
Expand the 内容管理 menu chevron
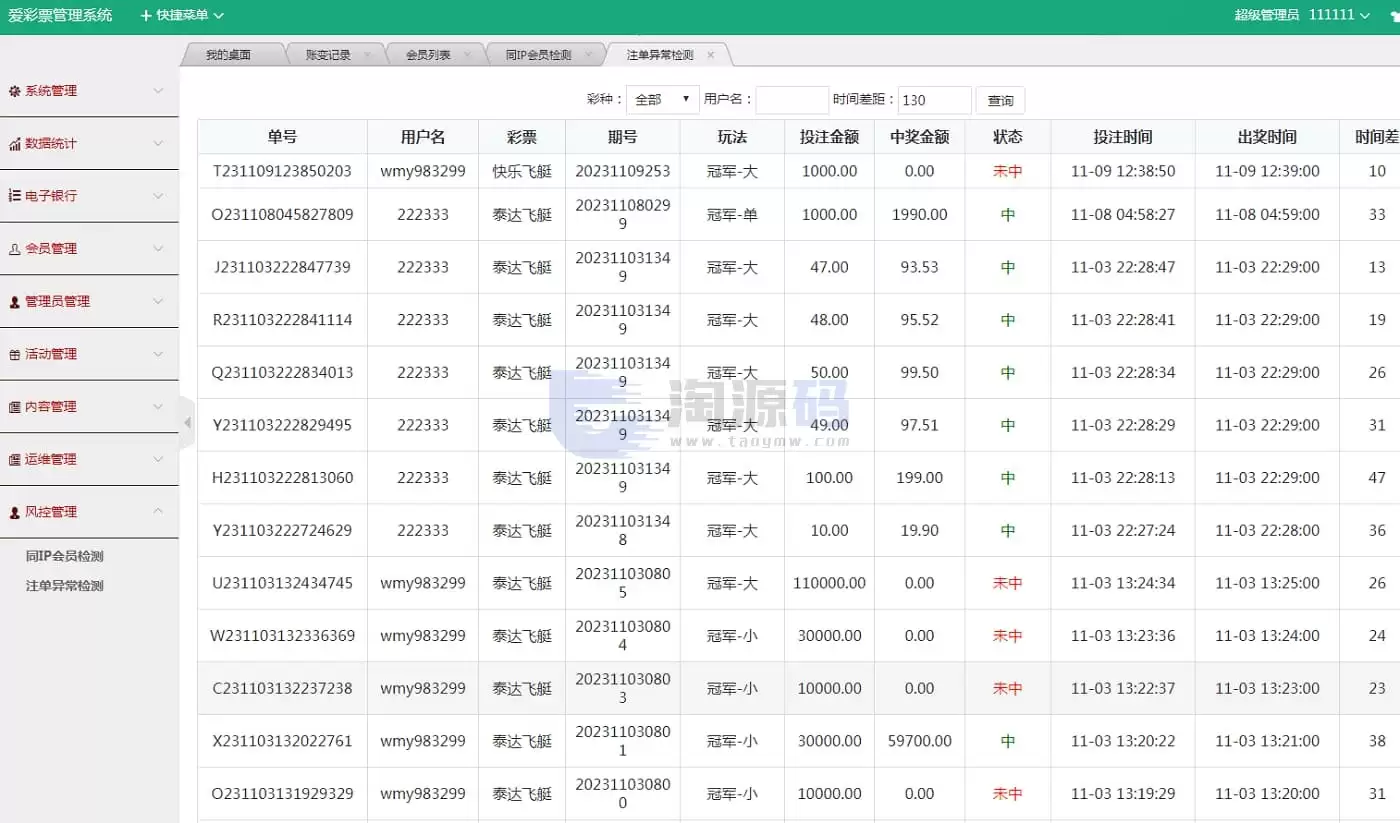(158, 407)
